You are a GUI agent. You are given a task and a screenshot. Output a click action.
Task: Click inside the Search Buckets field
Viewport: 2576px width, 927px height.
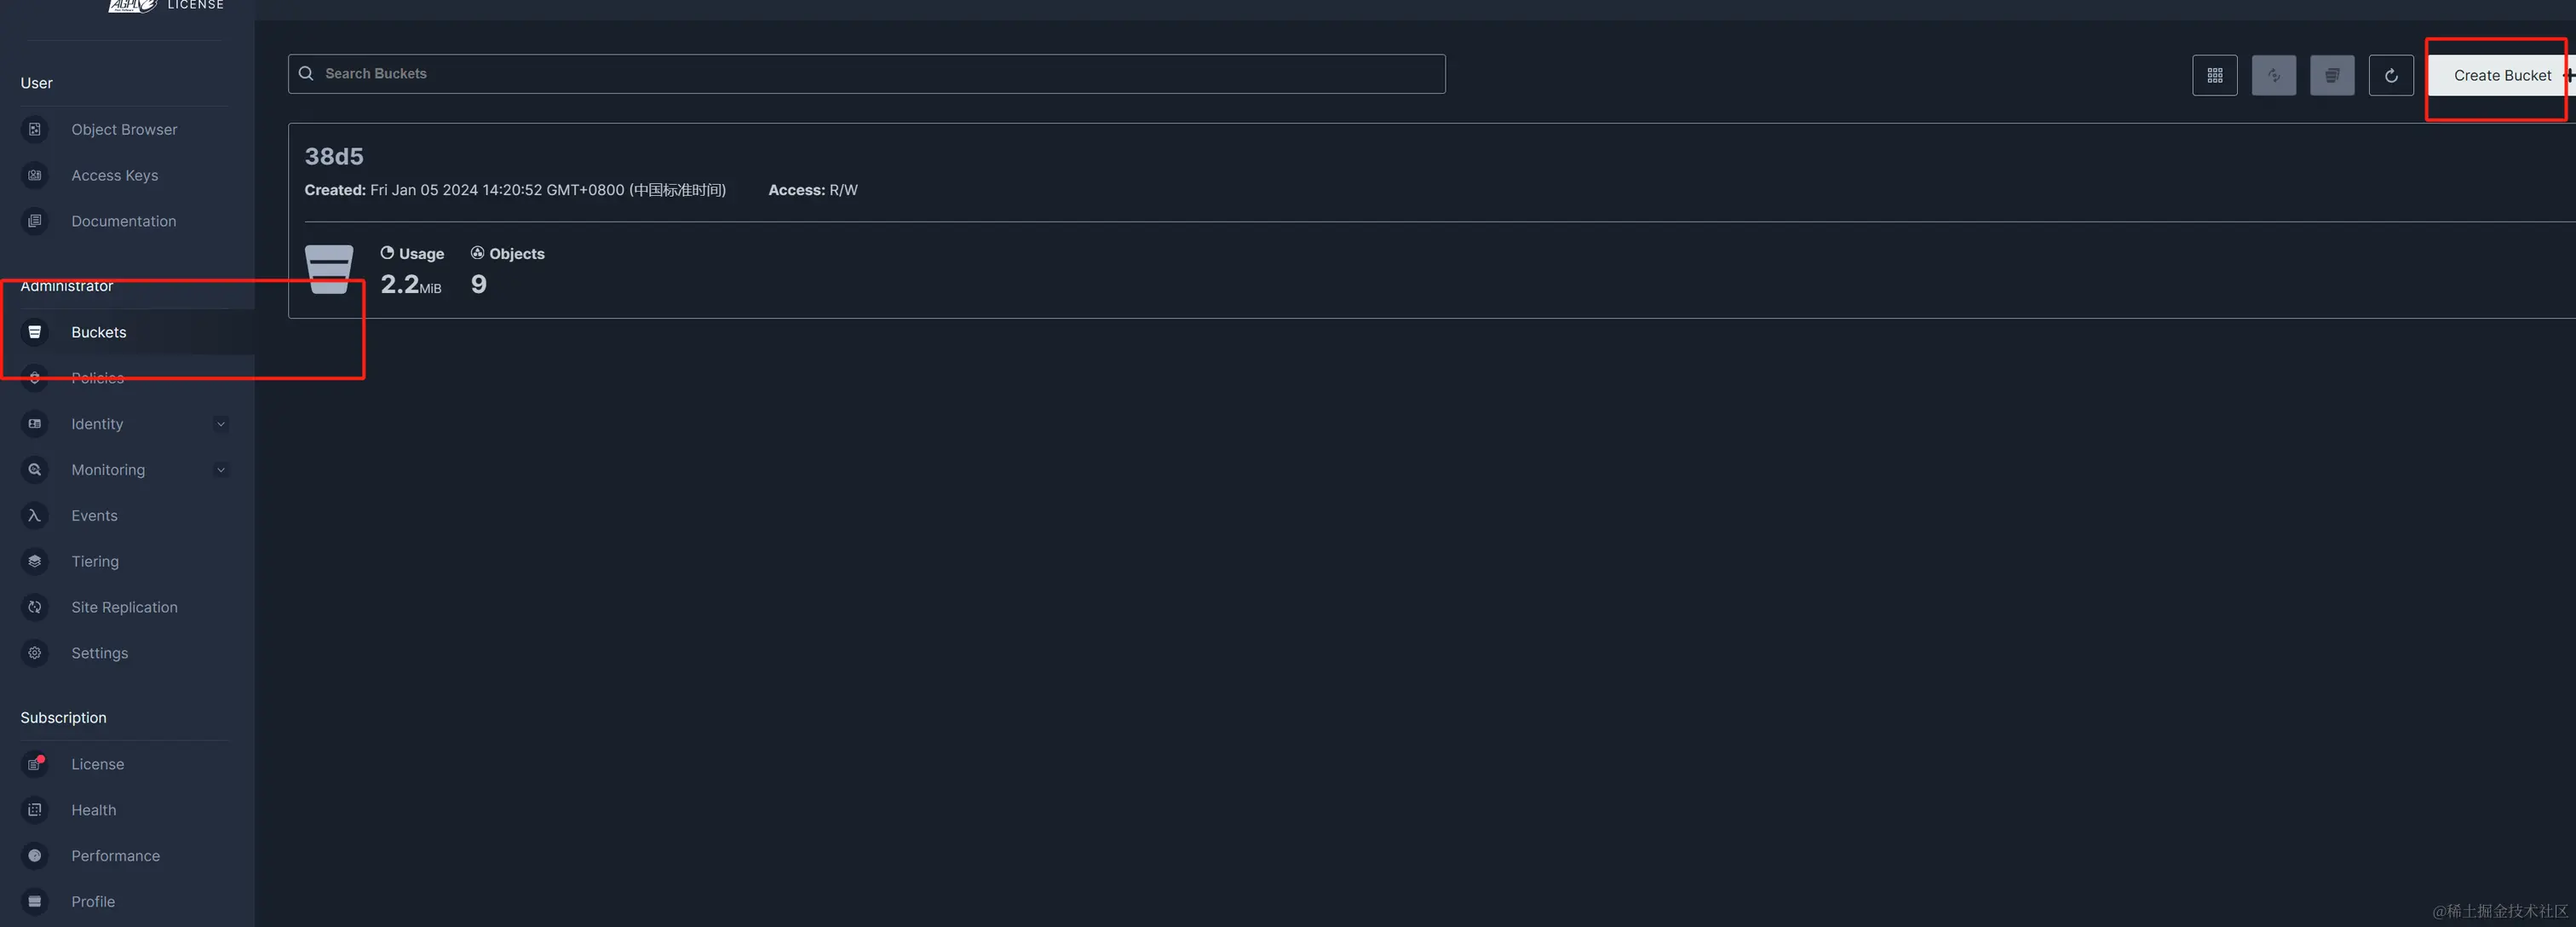tap(800, 73)
